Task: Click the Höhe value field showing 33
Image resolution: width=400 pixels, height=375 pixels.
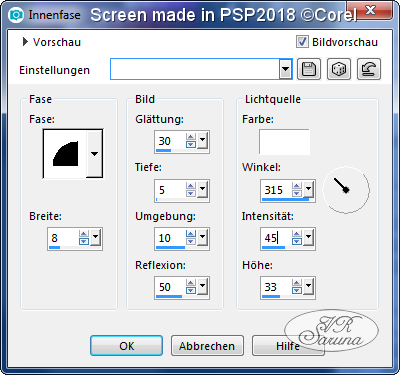Action: point(276,287)
